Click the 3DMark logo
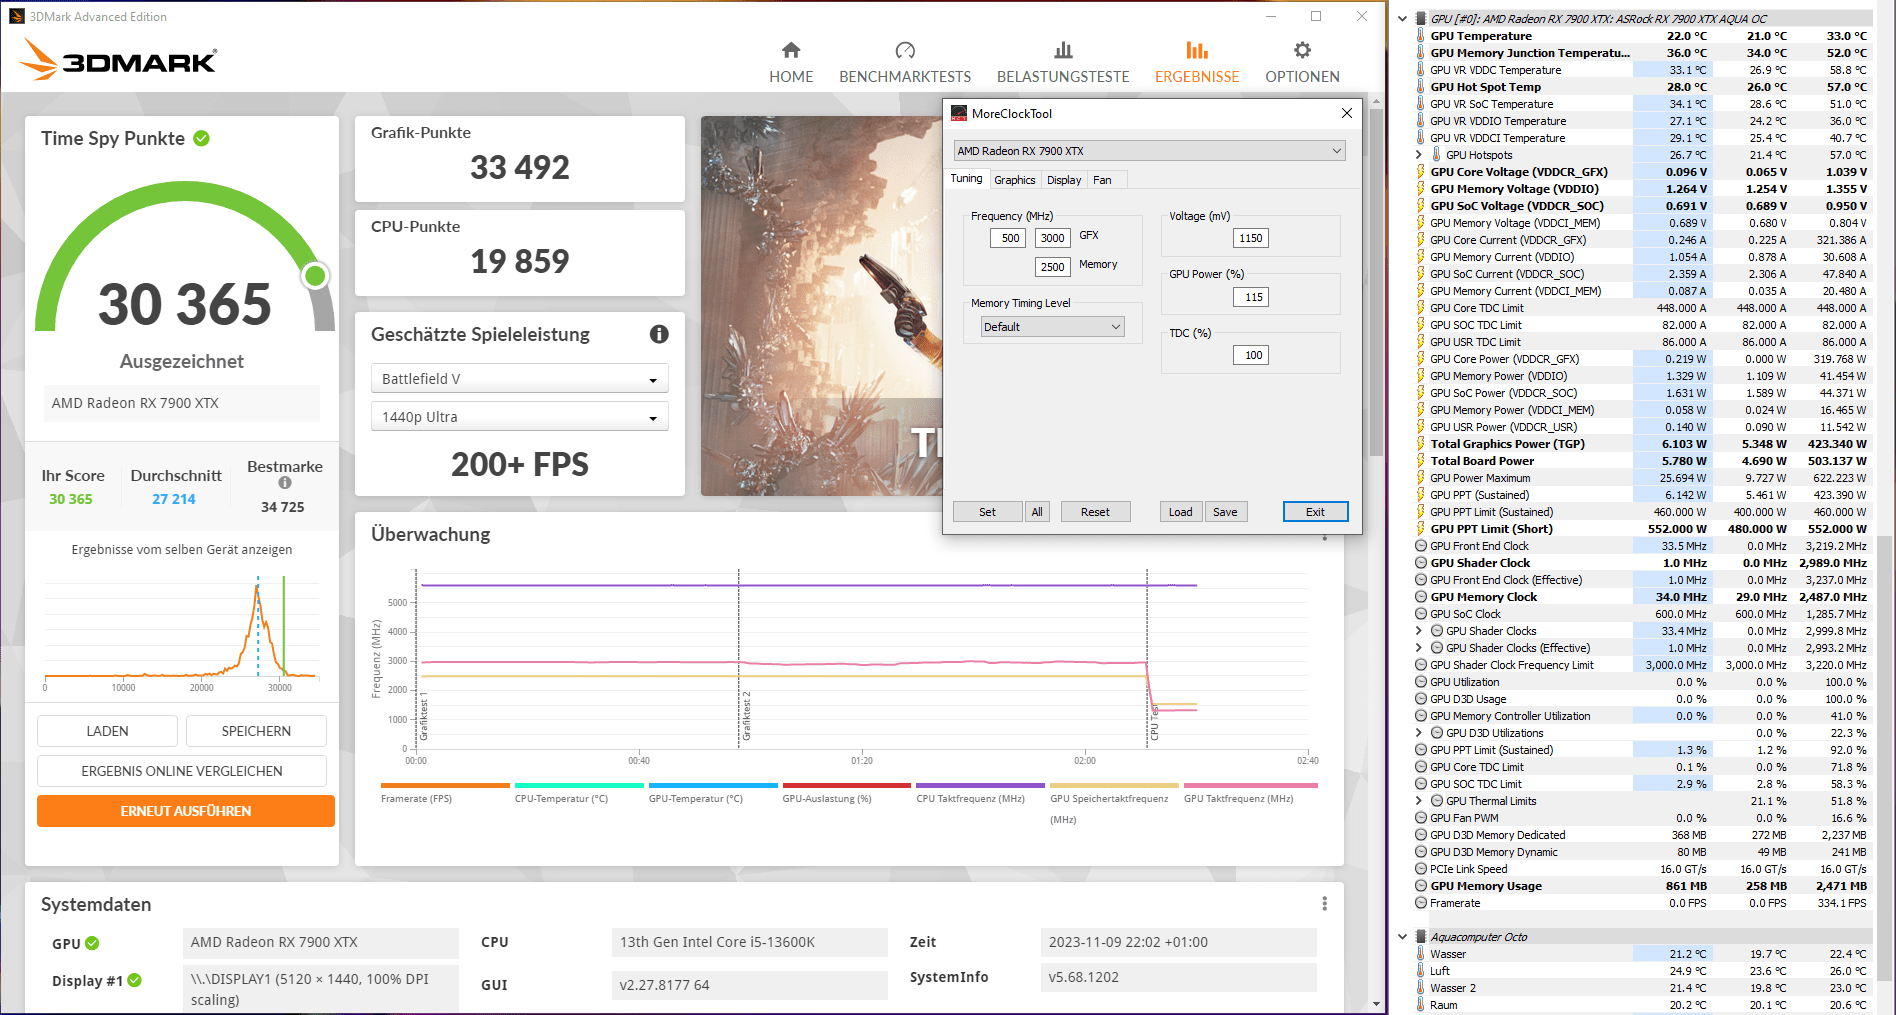Screen dimensions: 1896x1015 [x=118, y=60]
